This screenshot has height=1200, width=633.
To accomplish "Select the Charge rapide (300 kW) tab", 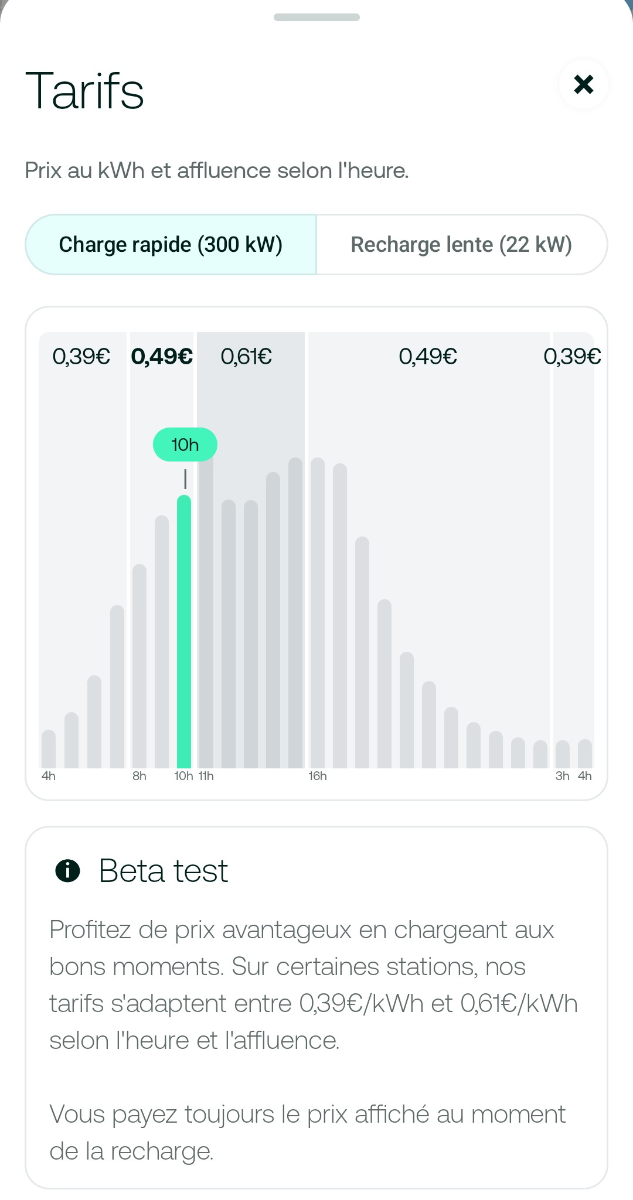I will (x=171, y=245).
